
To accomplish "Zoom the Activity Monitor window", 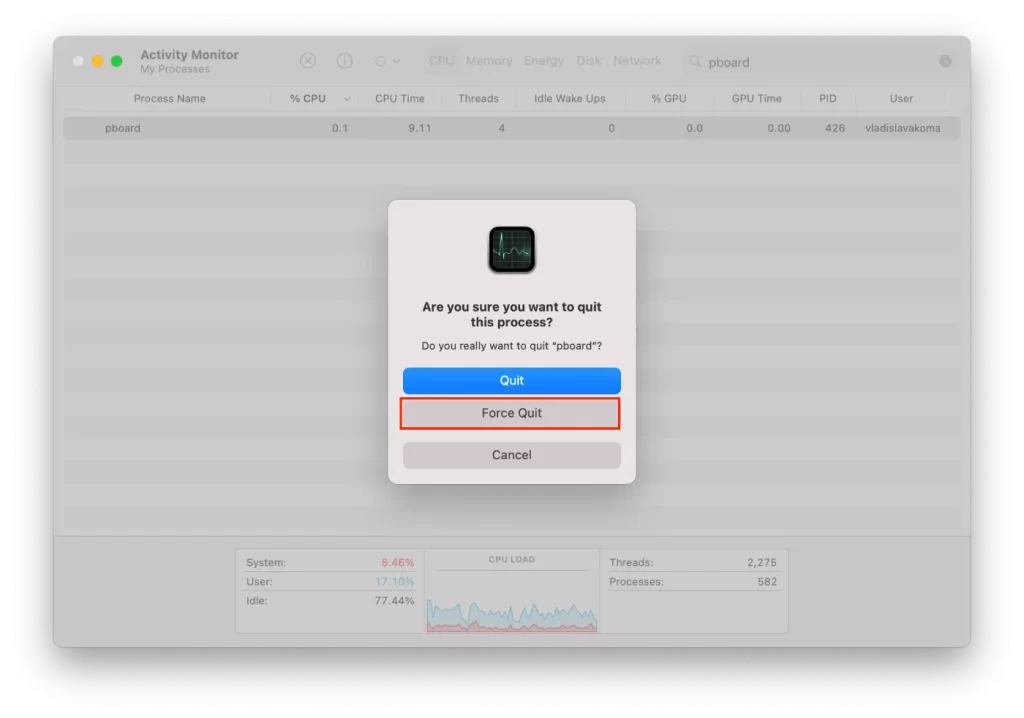I will [x=116, y=61].
